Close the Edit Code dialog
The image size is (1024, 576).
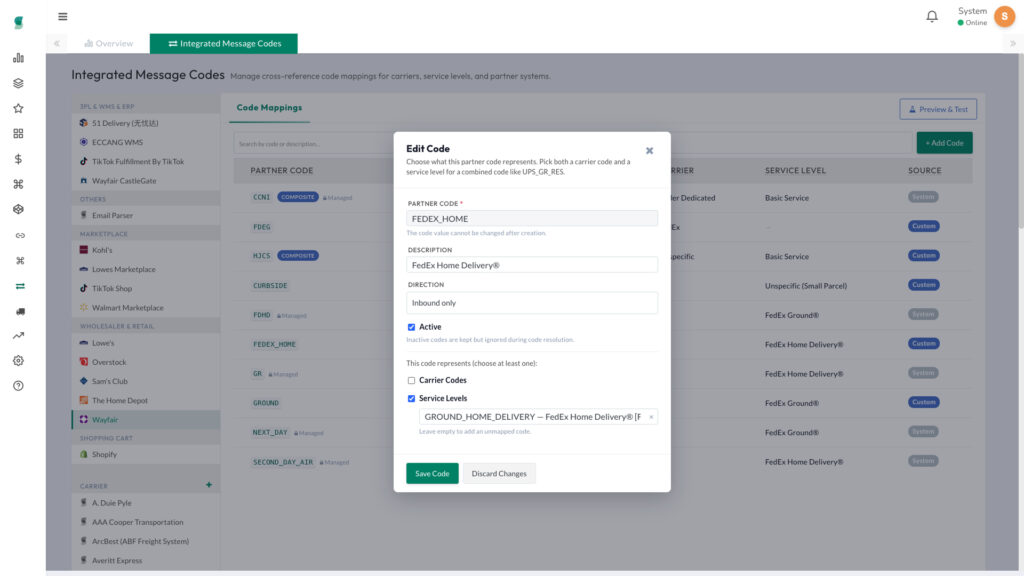649,151
